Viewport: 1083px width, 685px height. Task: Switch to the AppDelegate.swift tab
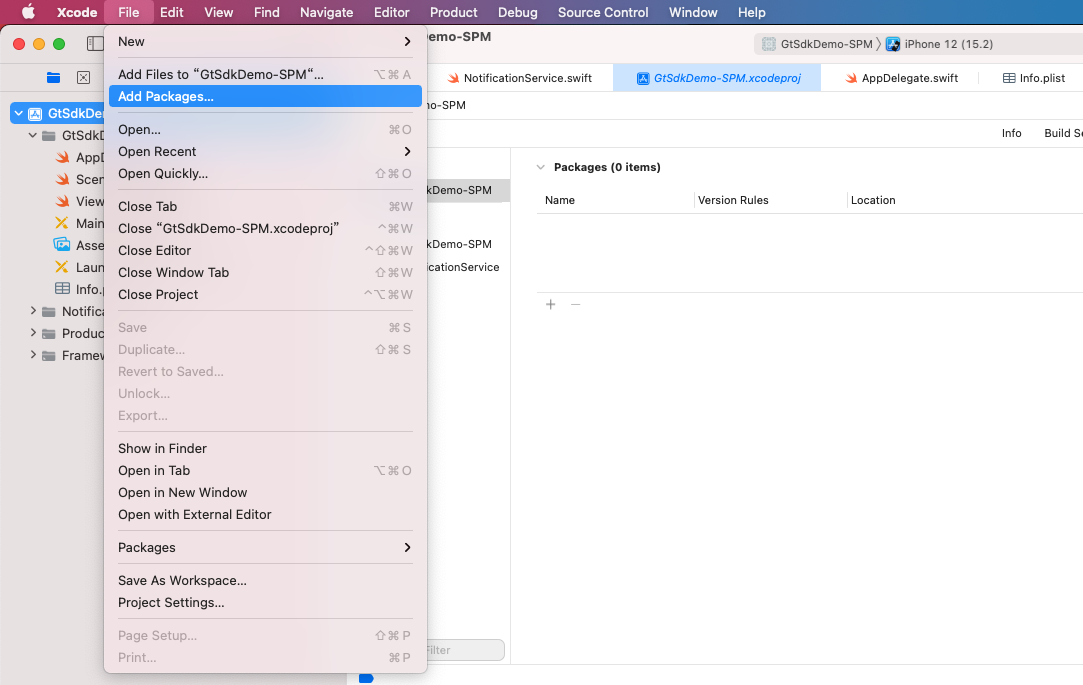[x=901, y=78]
